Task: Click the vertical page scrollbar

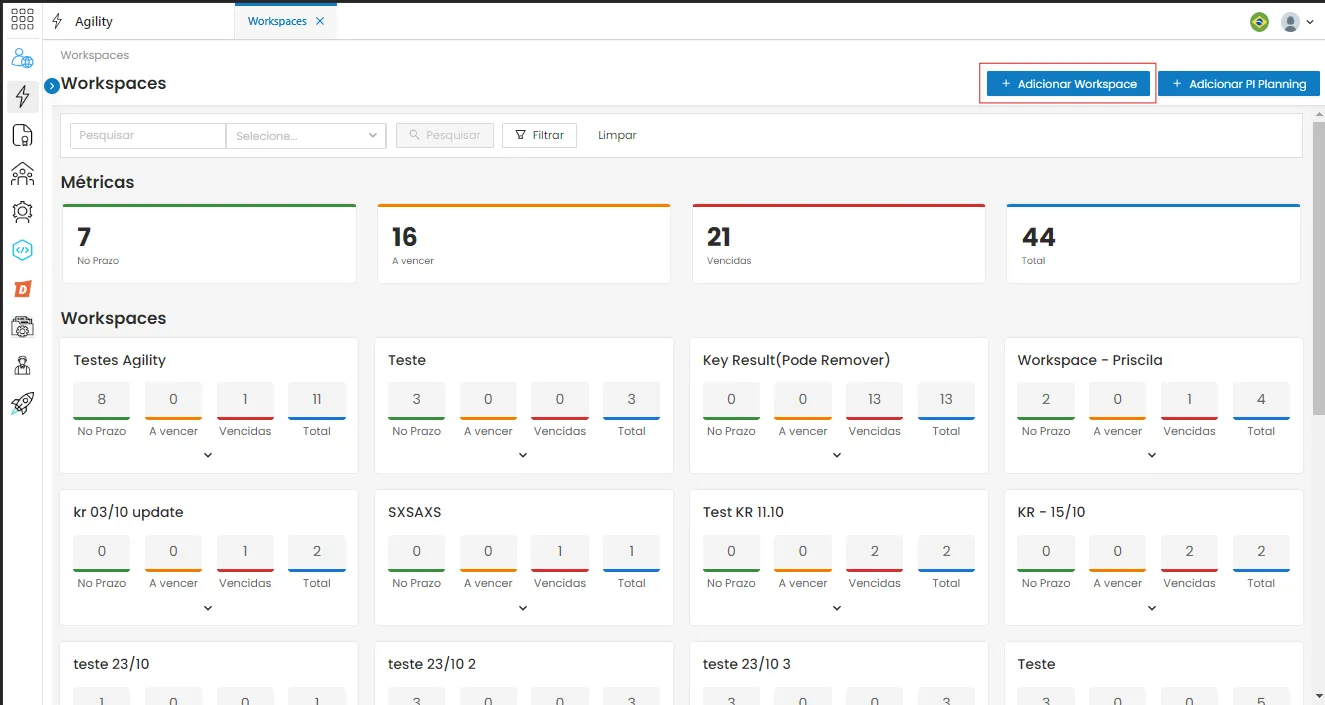Action: coord(1318,270)
